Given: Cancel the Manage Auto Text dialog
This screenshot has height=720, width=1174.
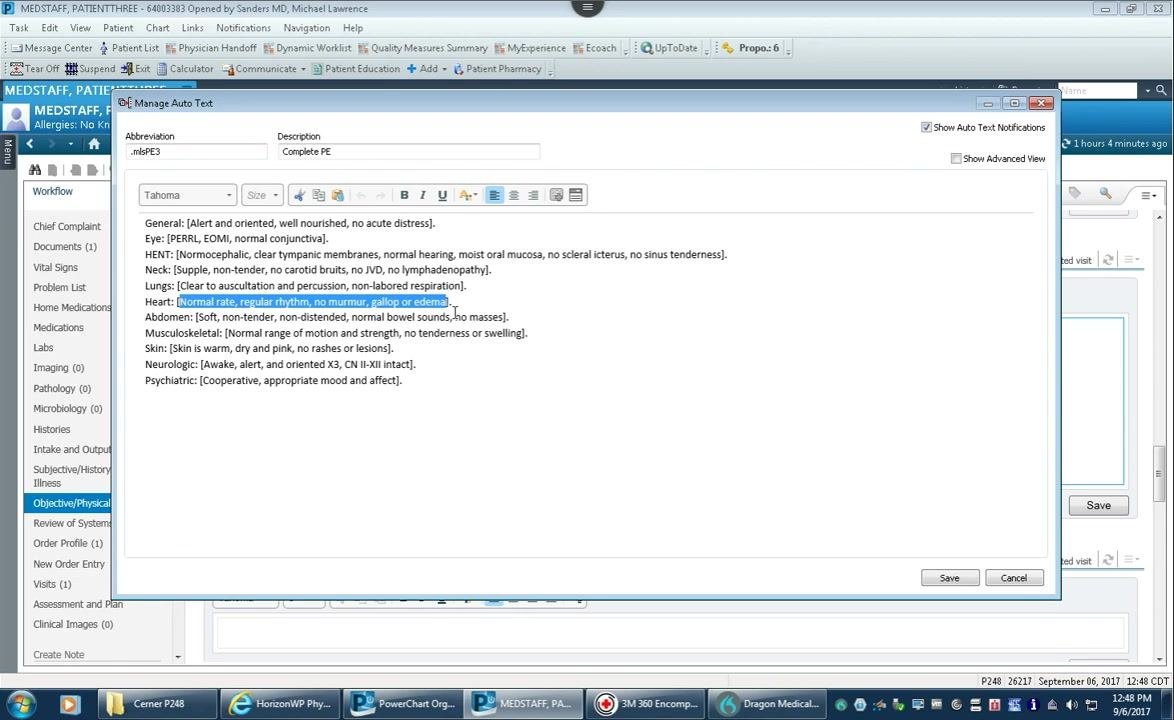Looking at the screenshot, I should click(1014, 578).
